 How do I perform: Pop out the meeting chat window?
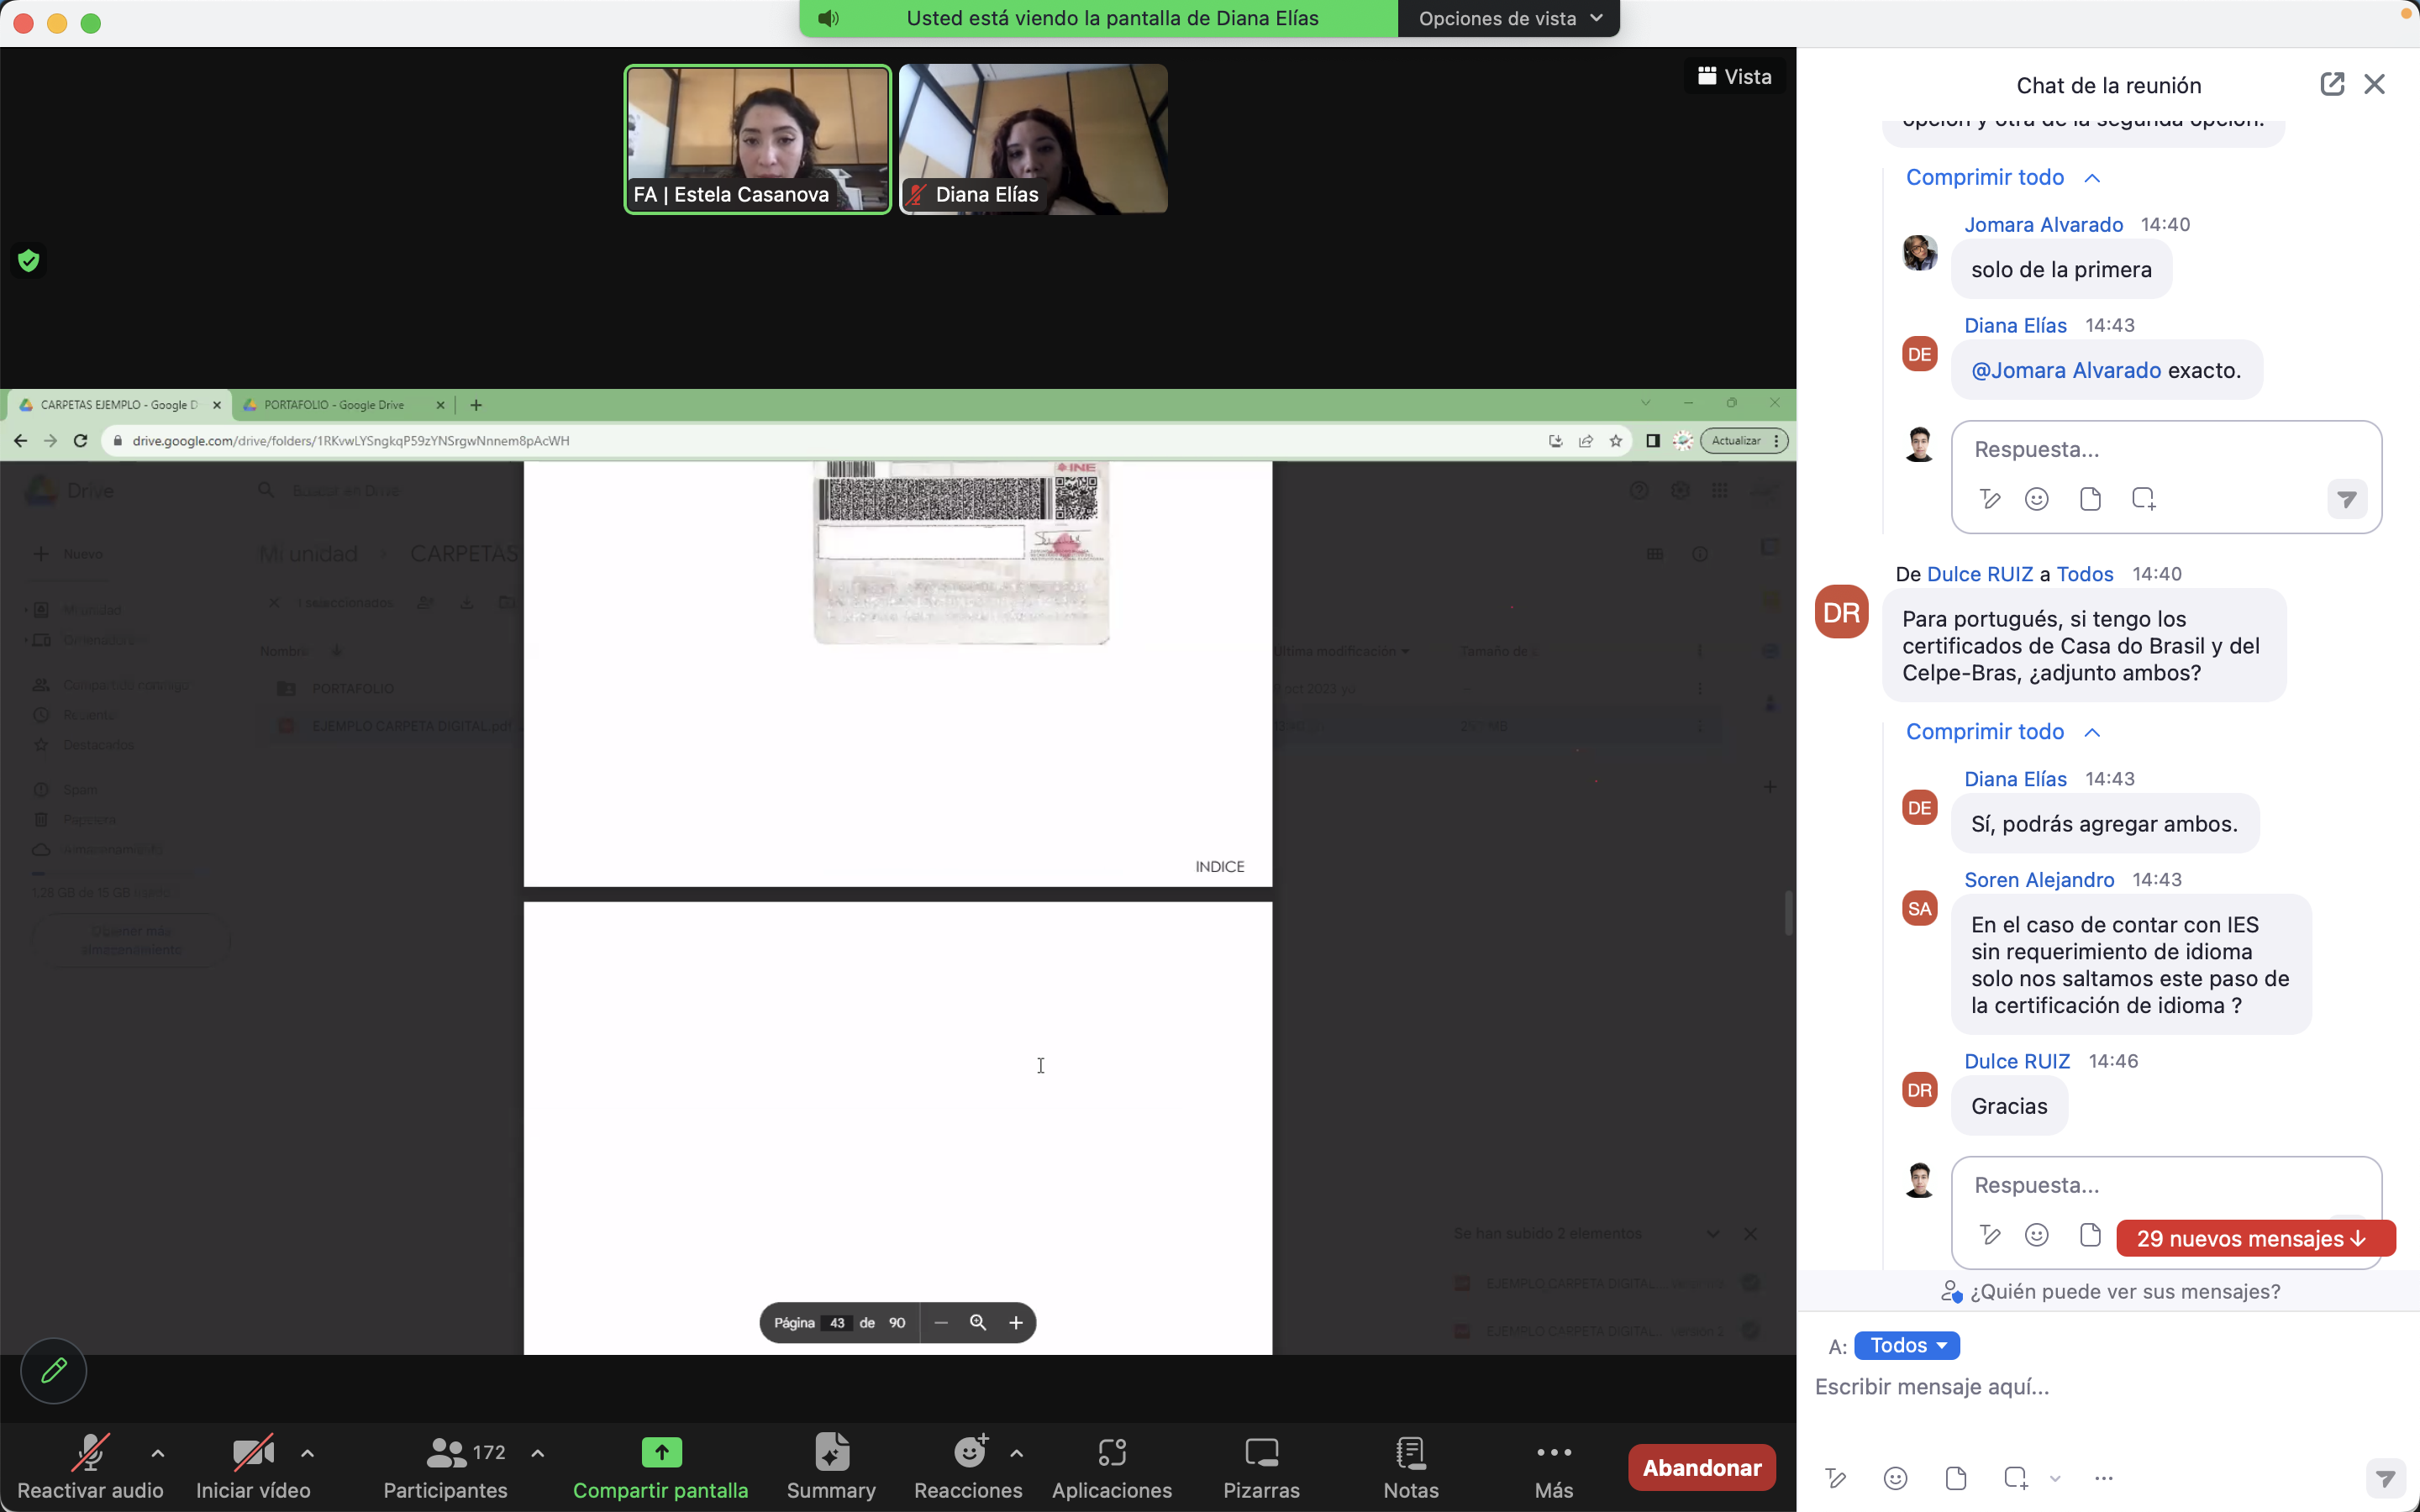coord(2331,84)
